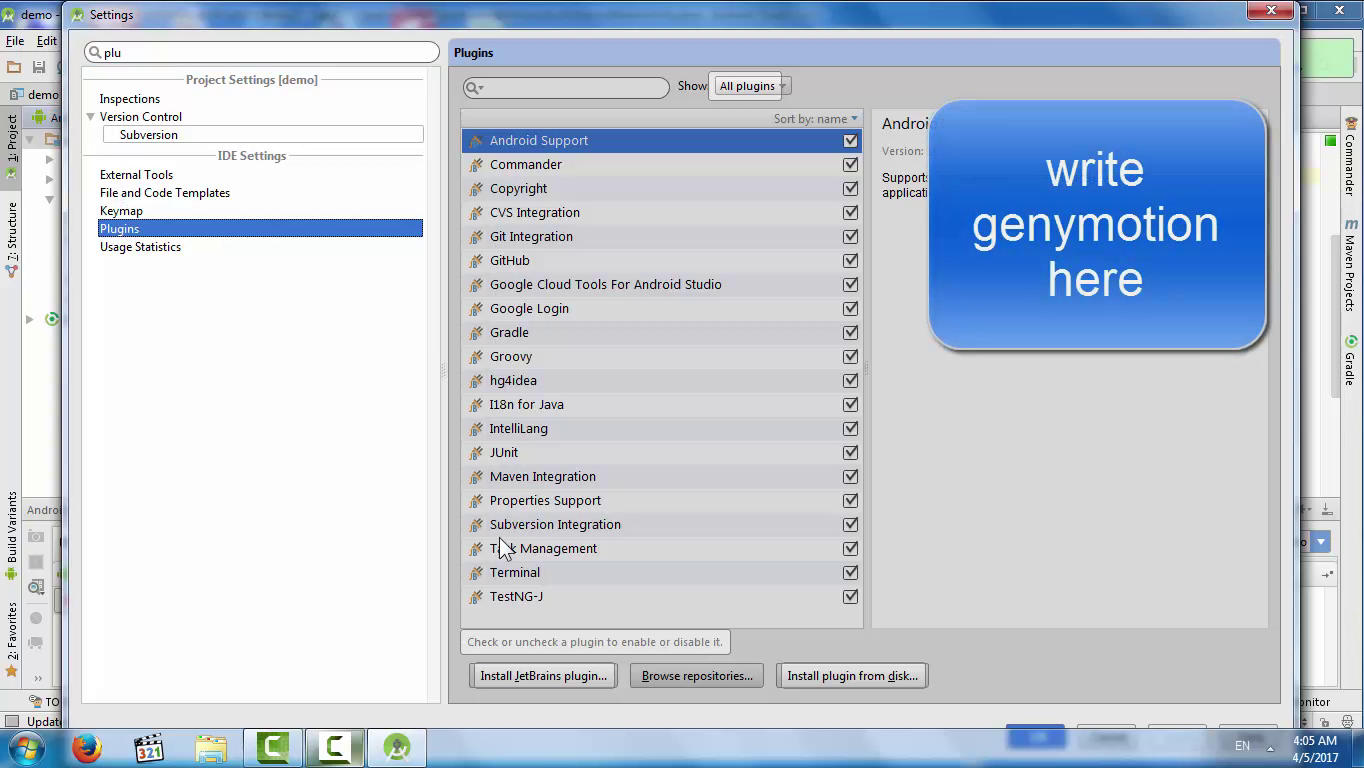
Task: Open the Edit menu
Action: tap(45, 39)
